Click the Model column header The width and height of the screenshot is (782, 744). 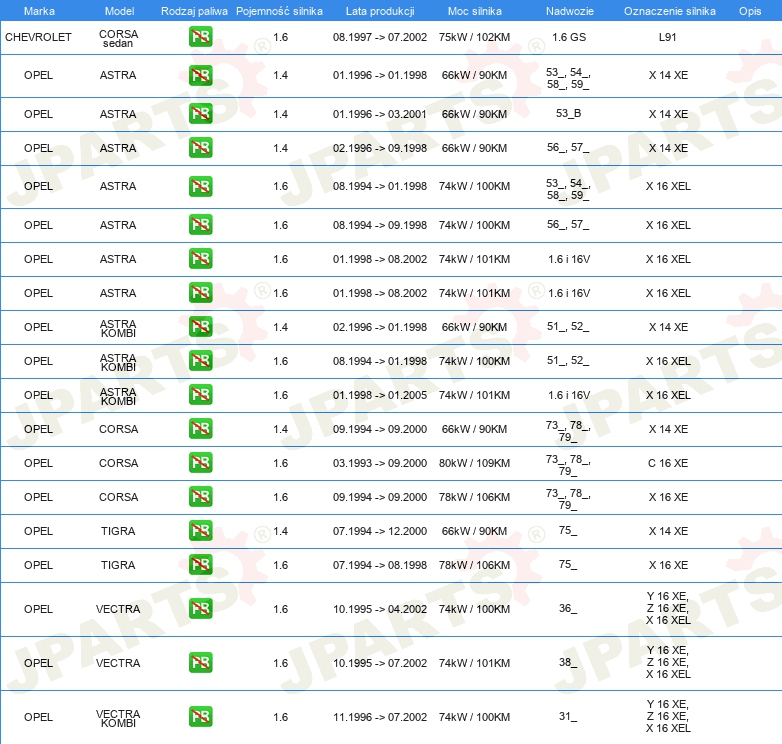(119, 11)
